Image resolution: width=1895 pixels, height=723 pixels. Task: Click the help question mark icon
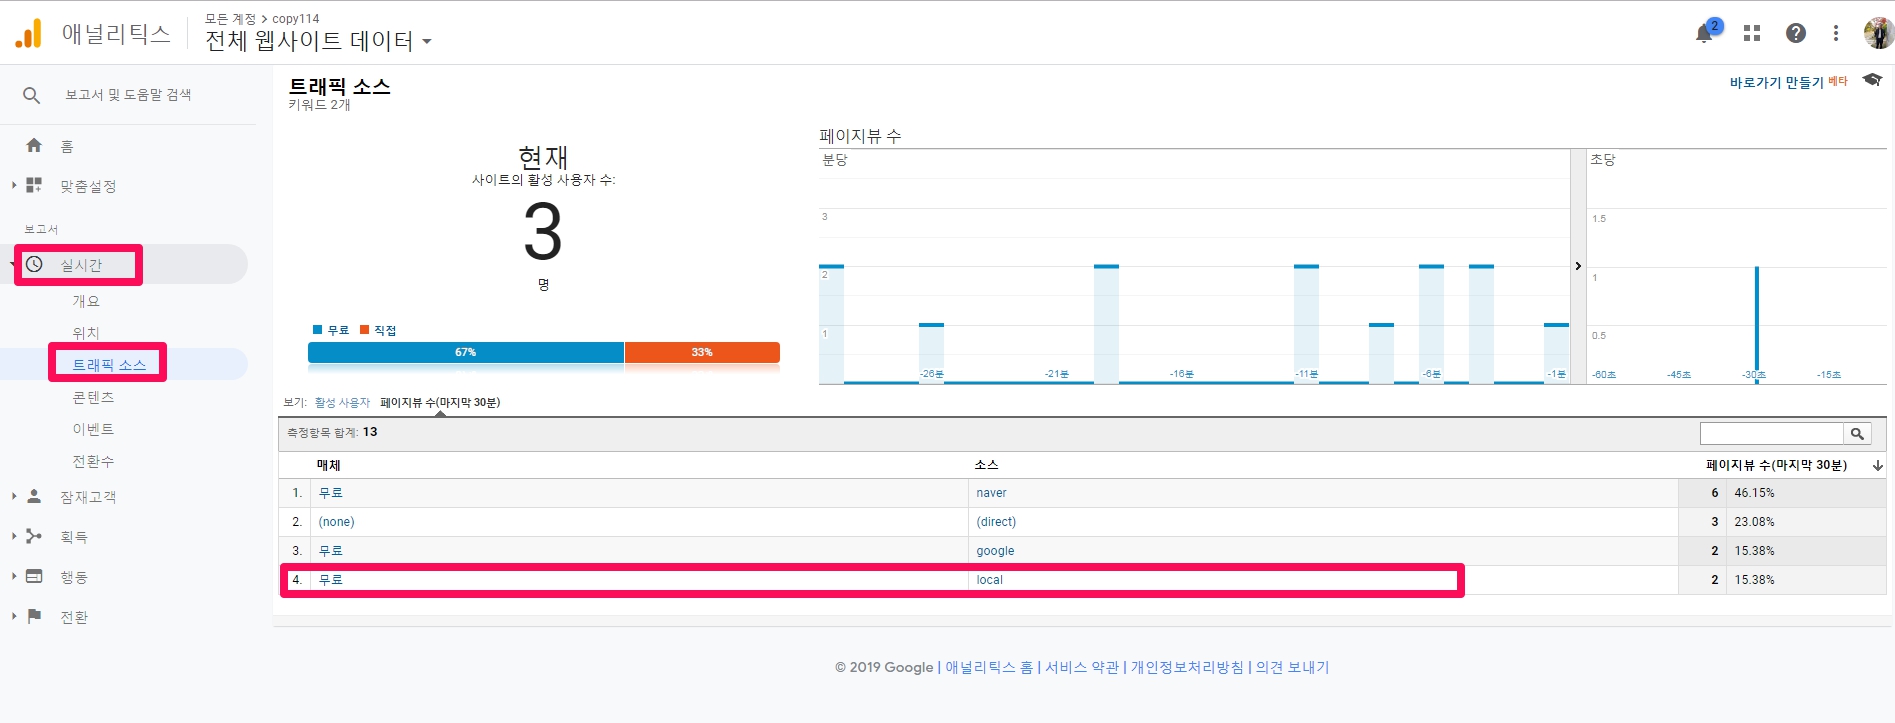1796,33
